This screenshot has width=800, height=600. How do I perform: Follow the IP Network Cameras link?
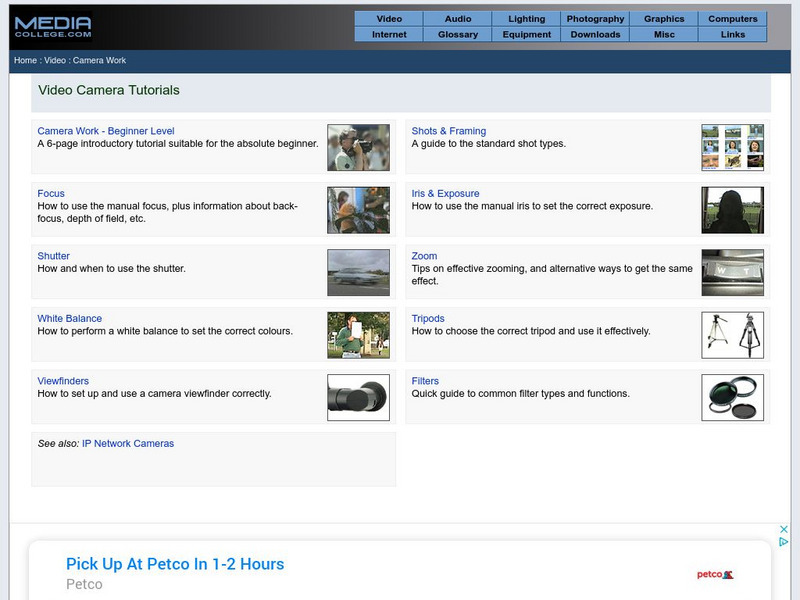pyautogui.click(x=128, y=443)
